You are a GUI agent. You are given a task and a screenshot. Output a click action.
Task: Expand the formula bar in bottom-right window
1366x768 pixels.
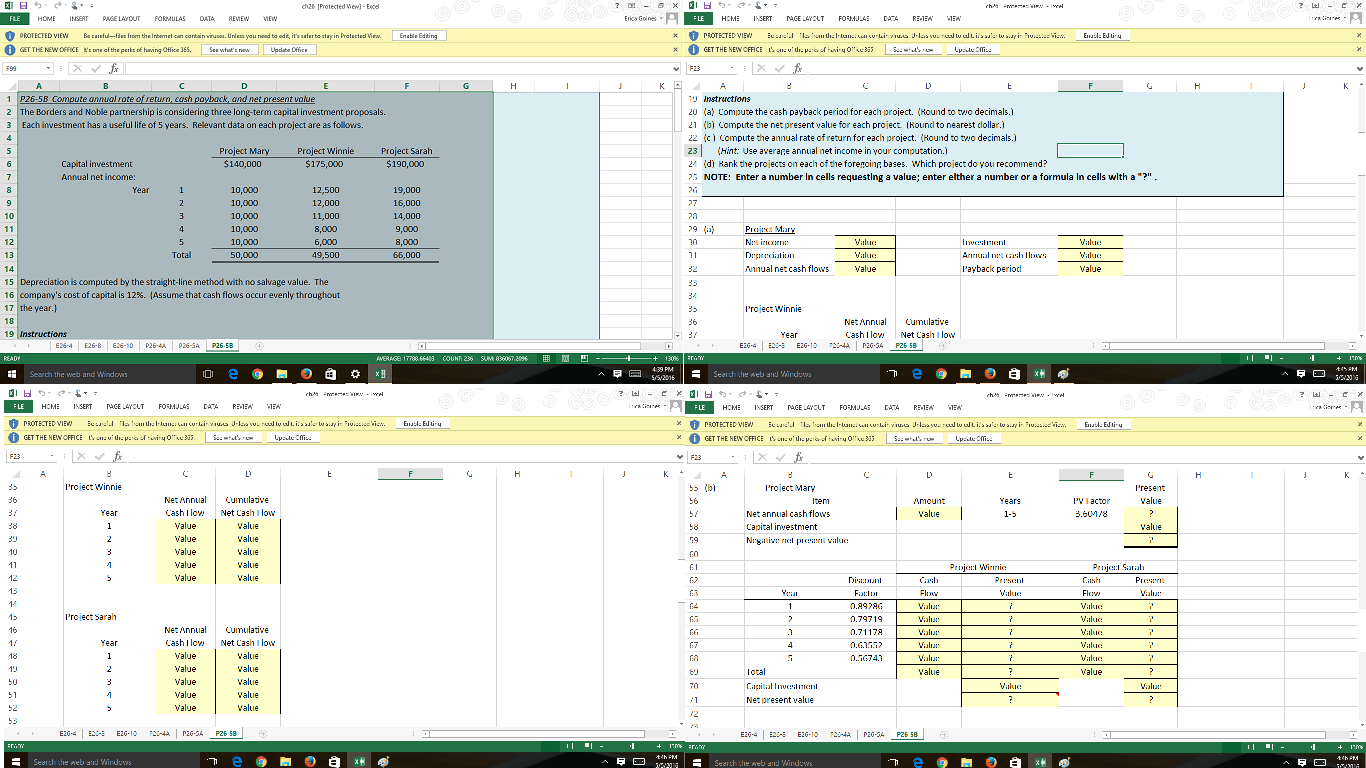(1359, 456)
